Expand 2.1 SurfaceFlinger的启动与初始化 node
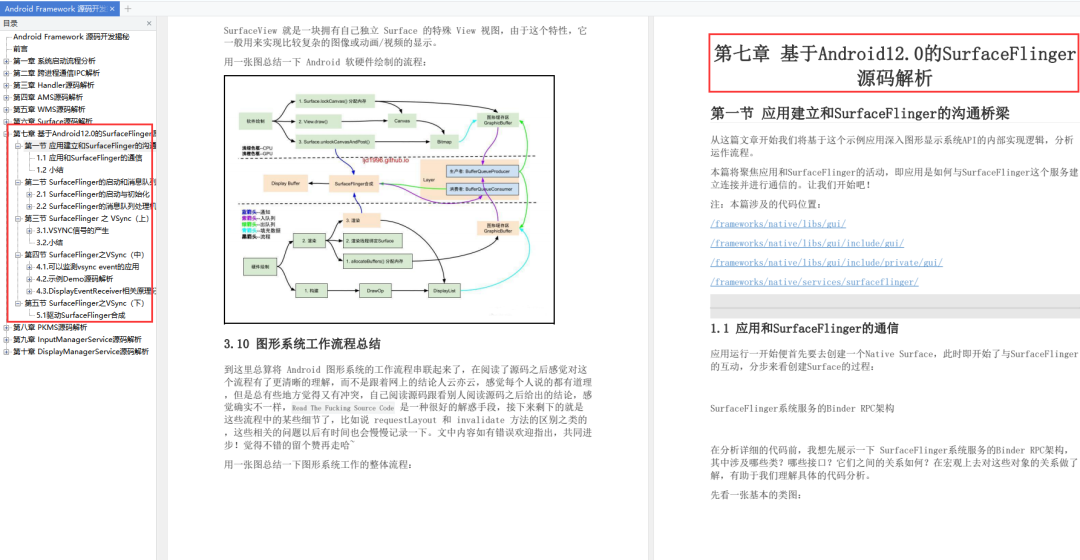Image resolution: width=1080 pixels, height=560 pixels. tap(30, 194)
